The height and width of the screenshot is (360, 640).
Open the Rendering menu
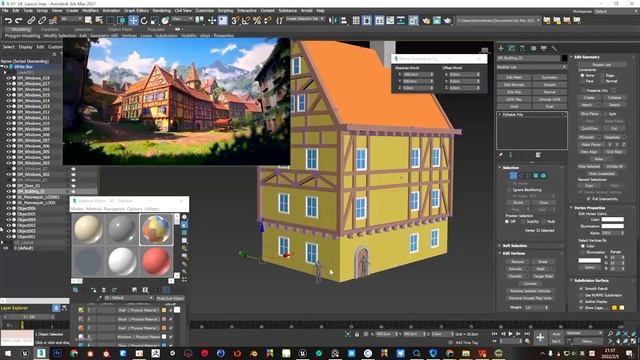pos(162,11)
